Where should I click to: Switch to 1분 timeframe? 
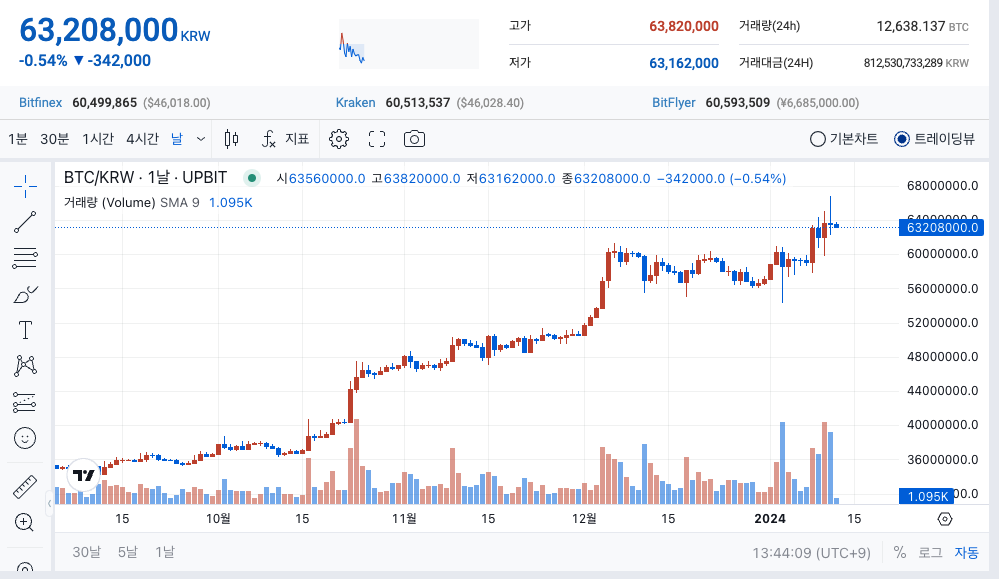[x=18, y=139]
